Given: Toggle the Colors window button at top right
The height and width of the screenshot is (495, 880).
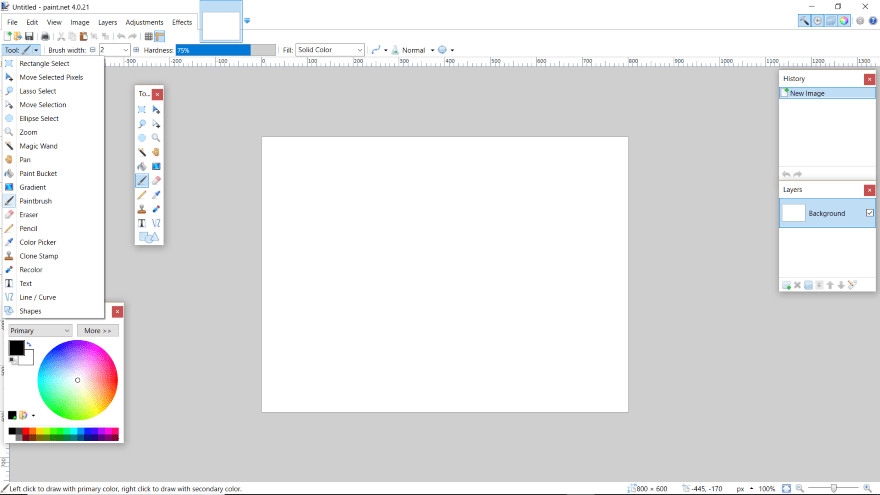Looking at the screenshot, I should pos(844,20).
